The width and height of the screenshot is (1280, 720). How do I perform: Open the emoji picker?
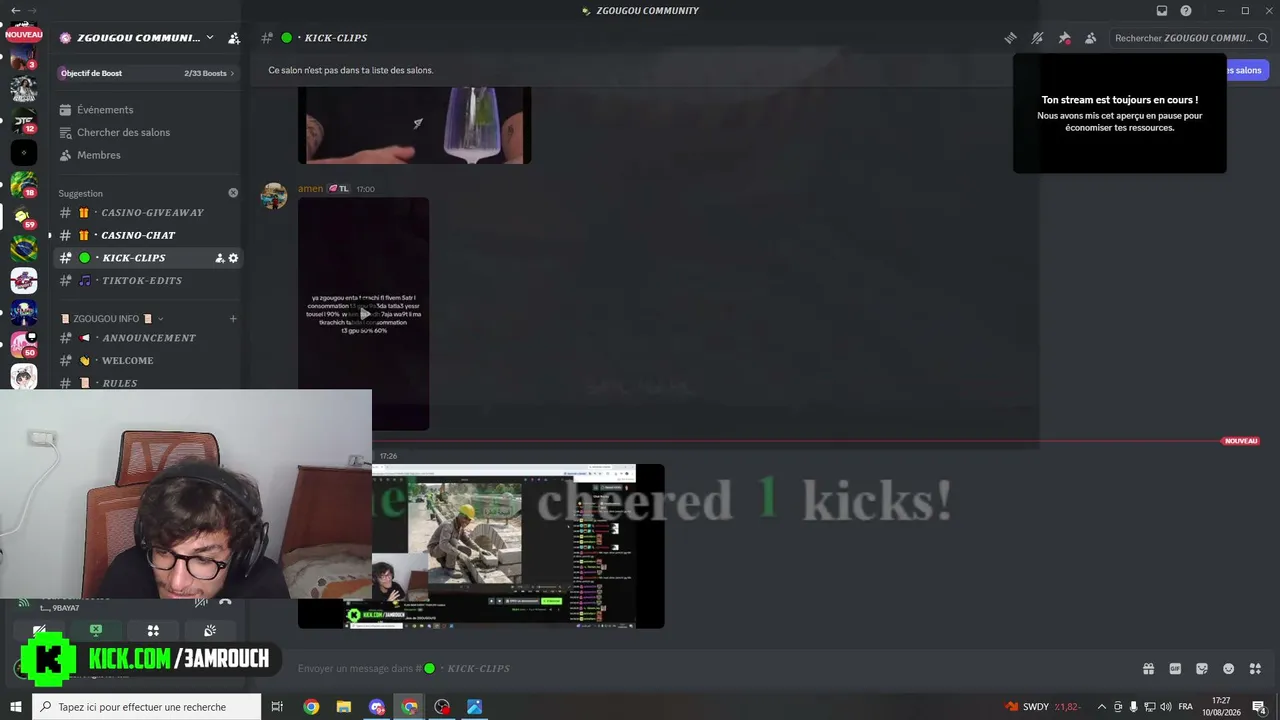(1229, 669)
